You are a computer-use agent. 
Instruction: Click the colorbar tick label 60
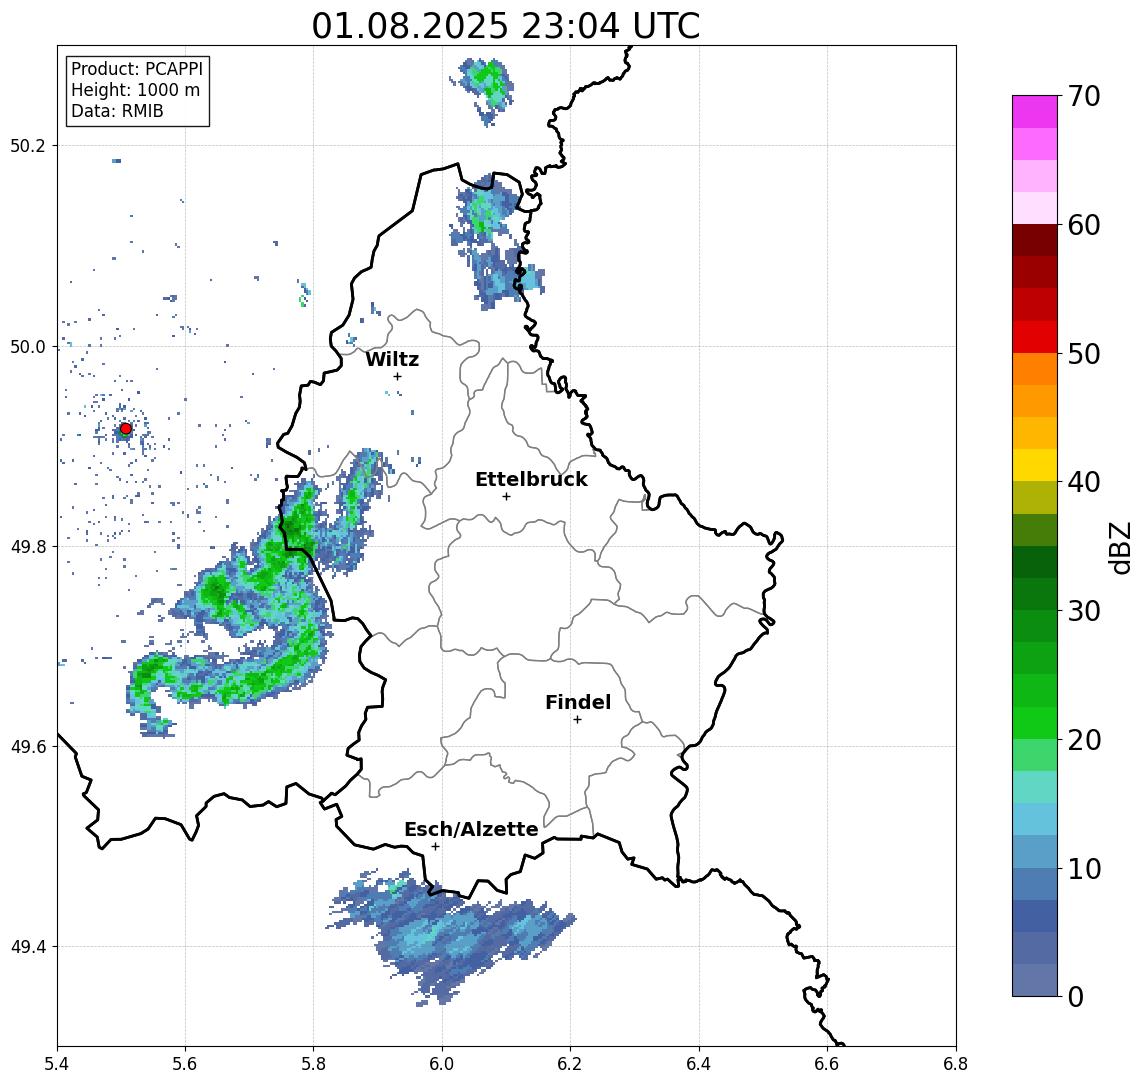click(x=1084, y=226)
